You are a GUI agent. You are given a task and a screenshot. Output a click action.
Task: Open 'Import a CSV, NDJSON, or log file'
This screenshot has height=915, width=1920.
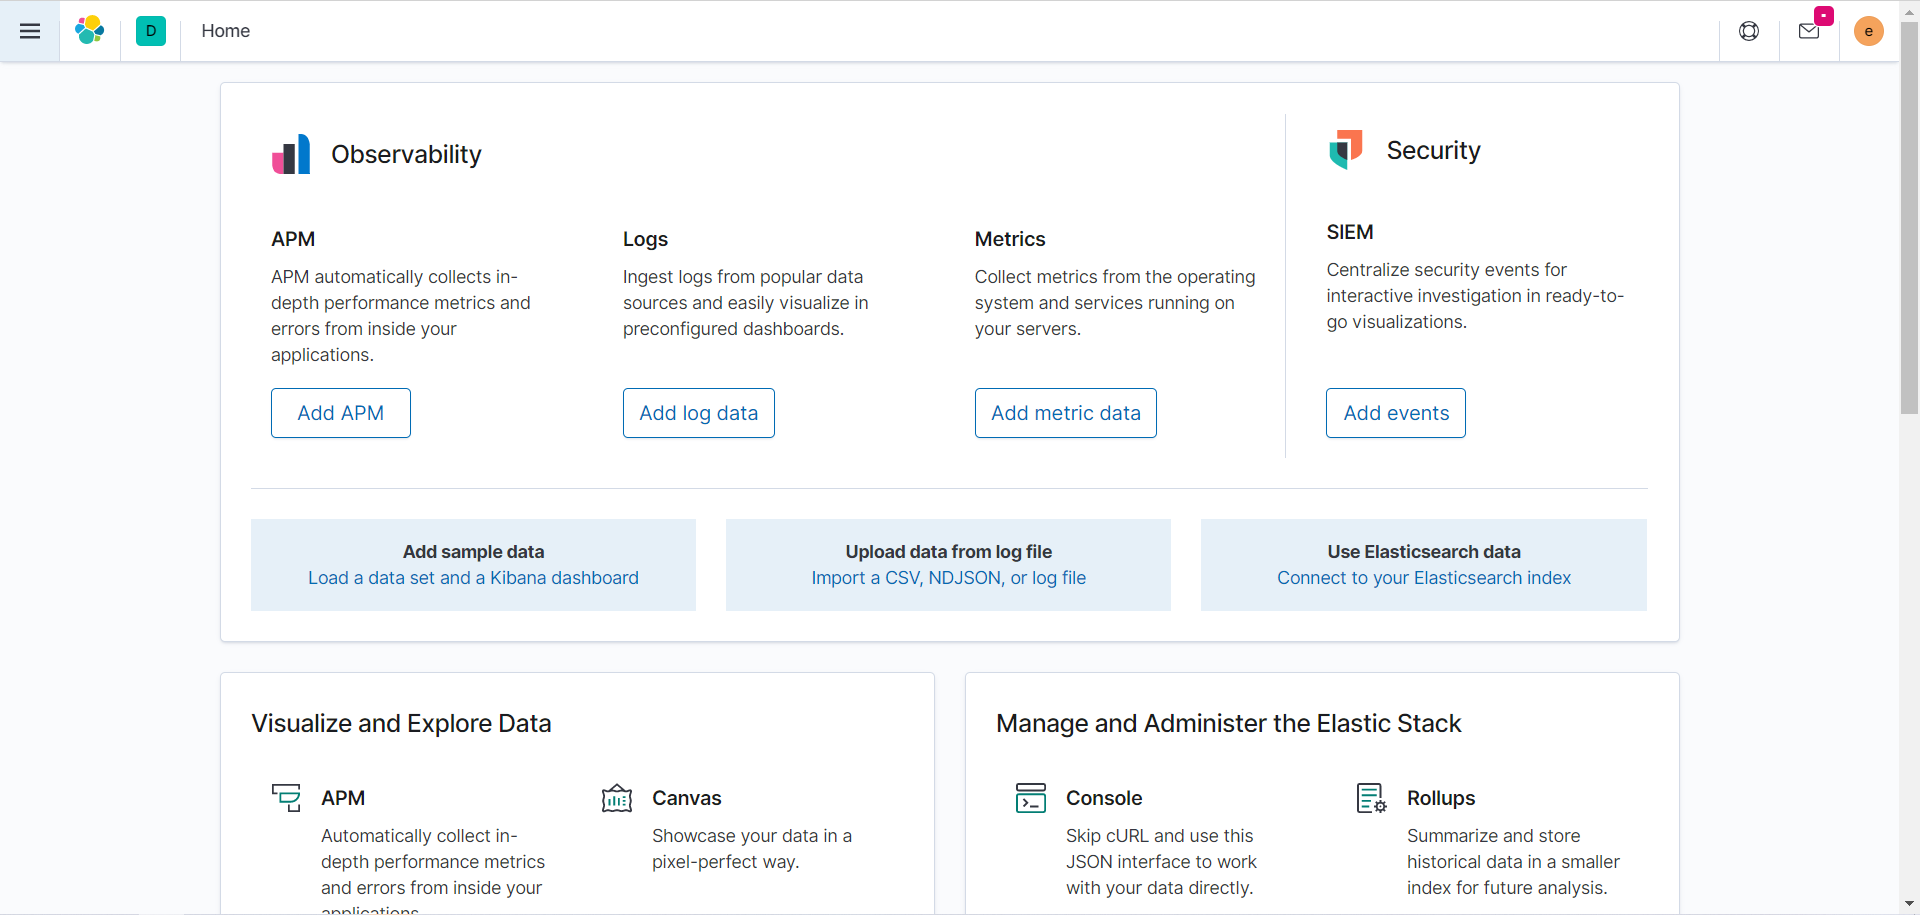(949, 578)
